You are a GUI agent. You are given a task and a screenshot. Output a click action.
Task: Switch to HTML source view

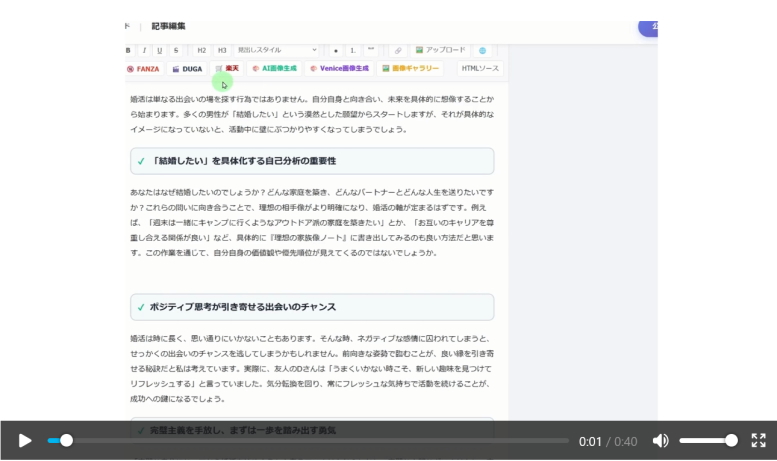480,69
